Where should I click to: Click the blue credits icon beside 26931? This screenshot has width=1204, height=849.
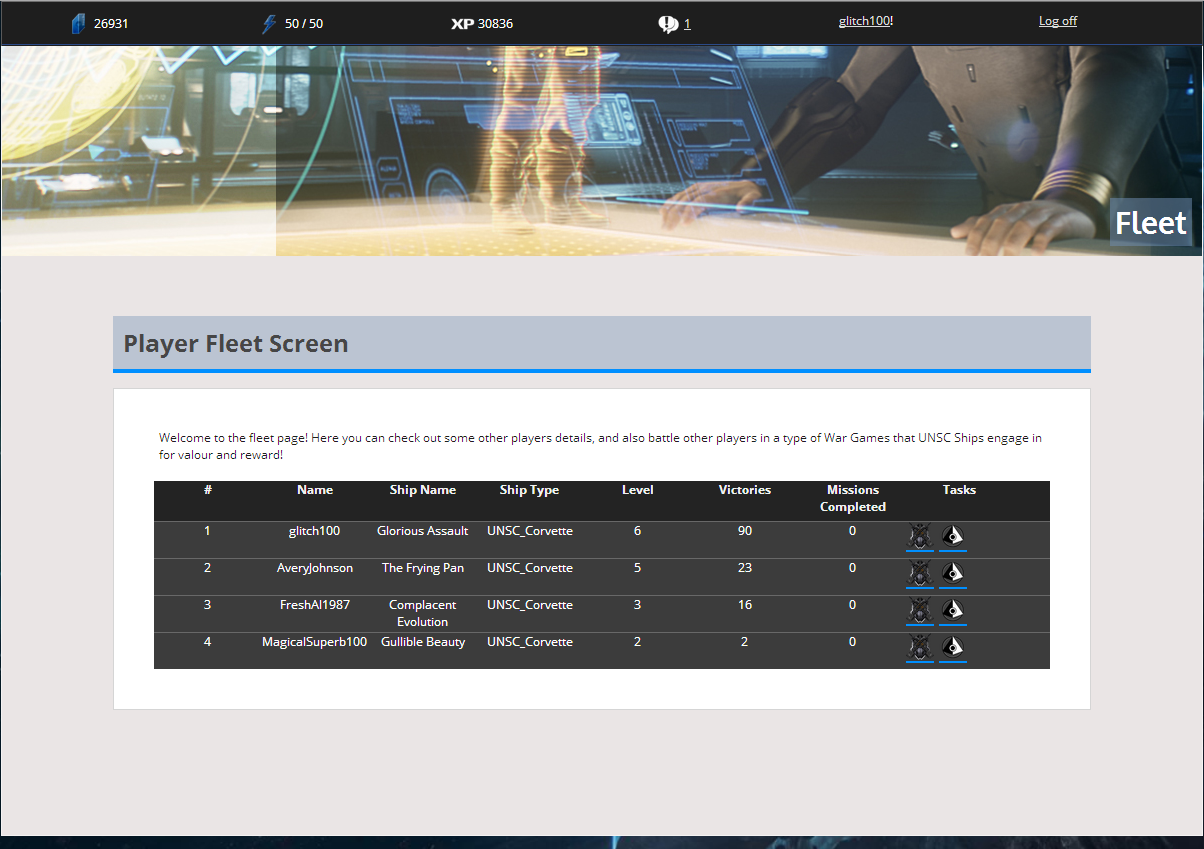coord(79,24)
